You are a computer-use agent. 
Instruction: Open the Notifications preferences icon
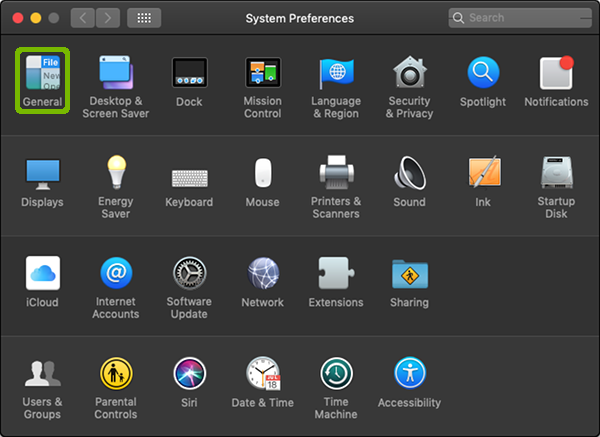556,73
